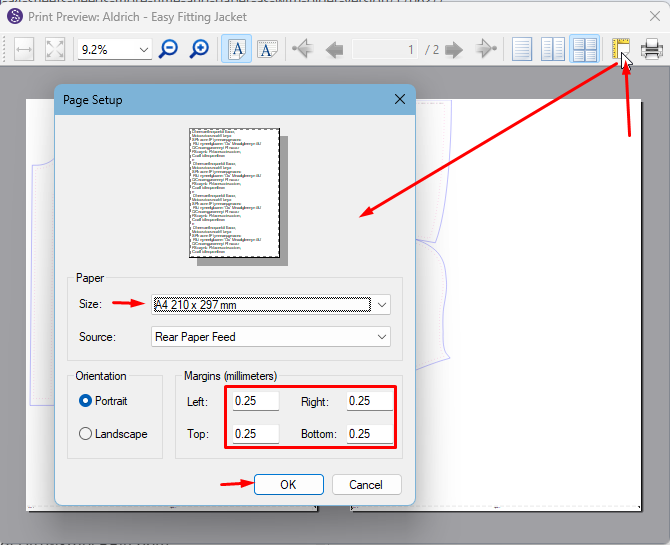
Task: Go to the next page arrow
Action: pos(454,49)
